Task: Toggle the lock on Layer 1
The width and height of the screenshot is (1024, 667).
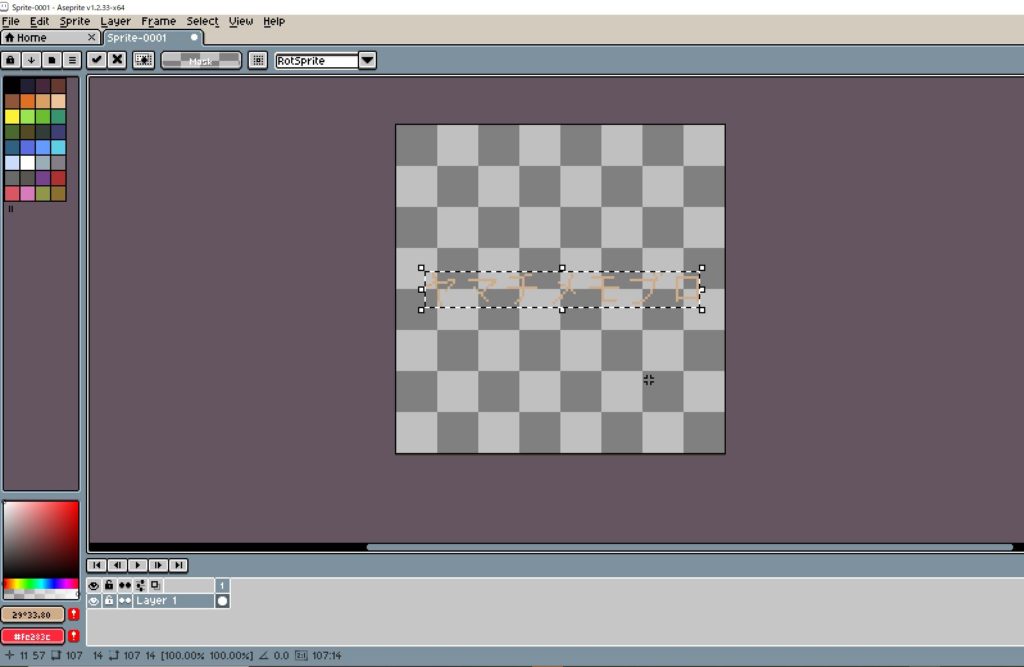Action: tap(109, 601)
